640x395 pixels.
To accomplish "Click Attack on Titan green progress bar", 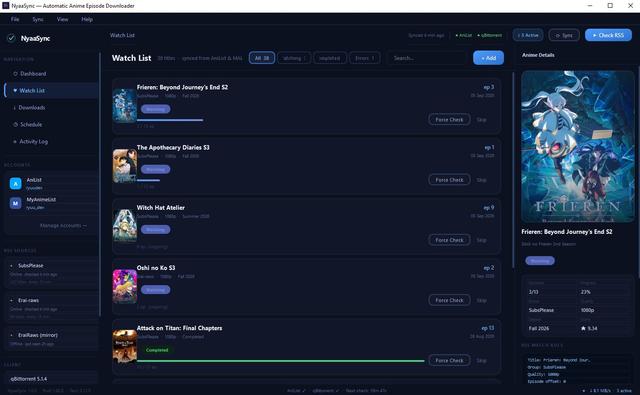I will [x=281, y=361].
